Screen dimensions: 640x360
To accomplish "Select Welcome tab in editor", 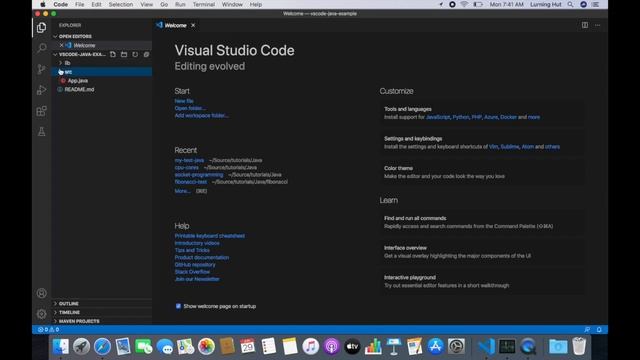I will coord(176,25).
